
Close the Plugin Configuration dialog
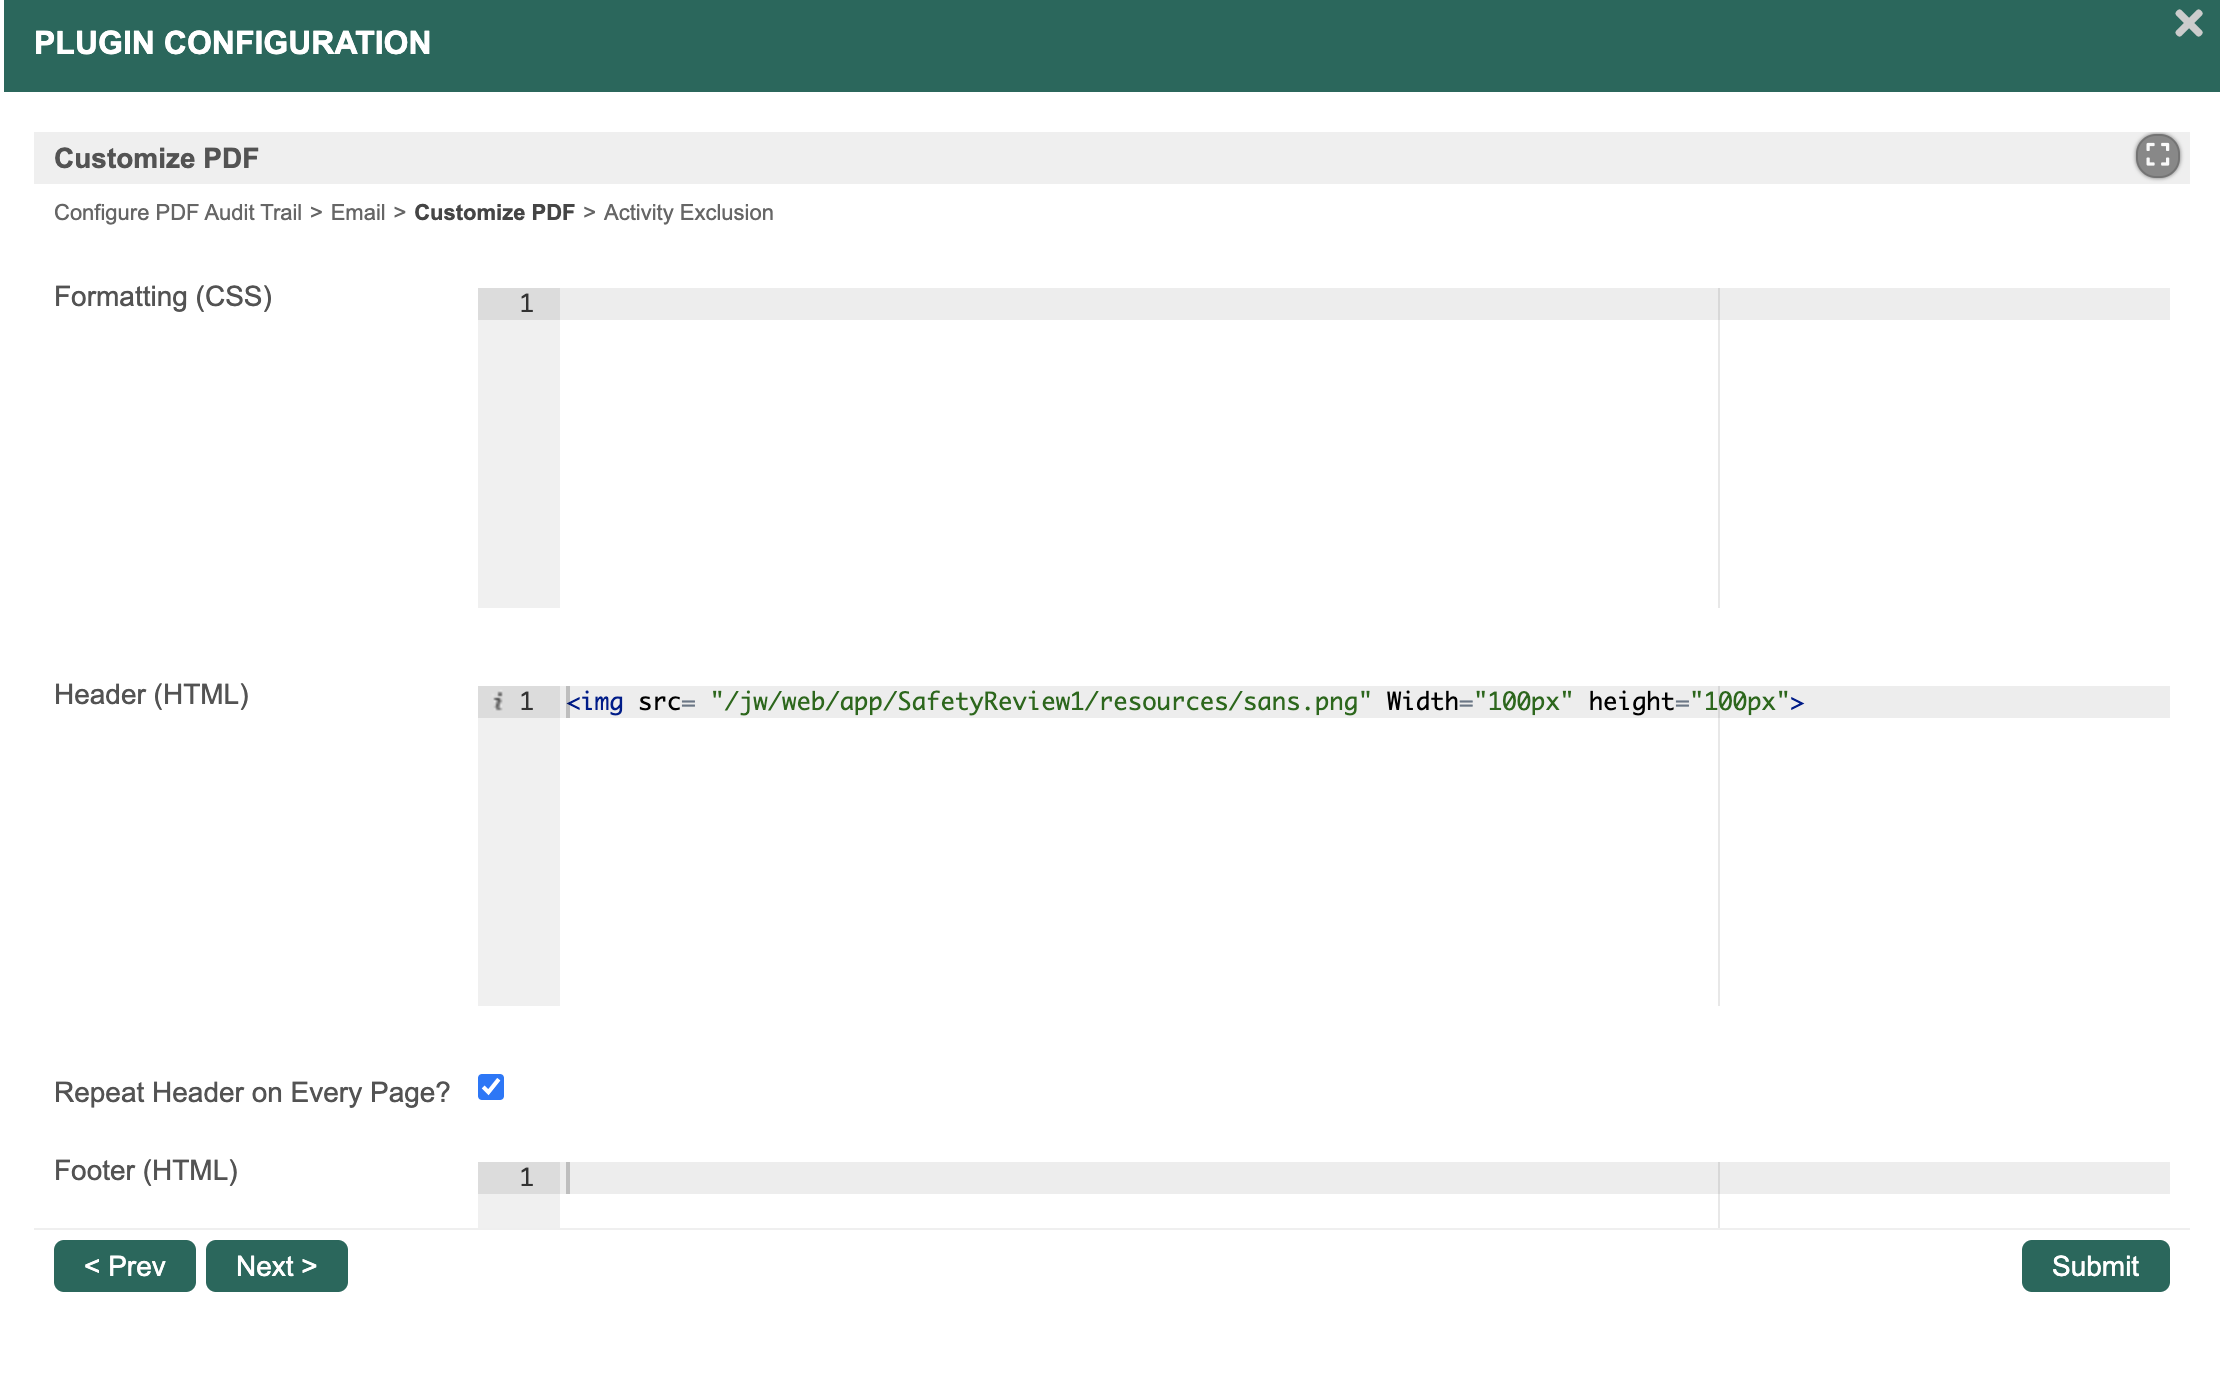click(x=2188, y=23)
